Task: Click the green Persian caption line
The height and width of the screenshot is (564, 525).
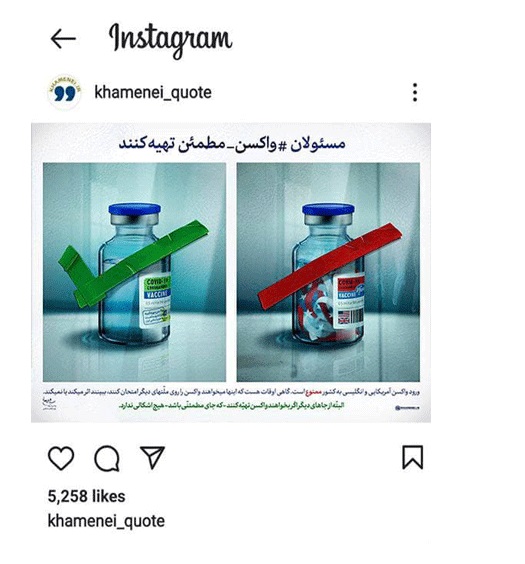Action: 232,405
